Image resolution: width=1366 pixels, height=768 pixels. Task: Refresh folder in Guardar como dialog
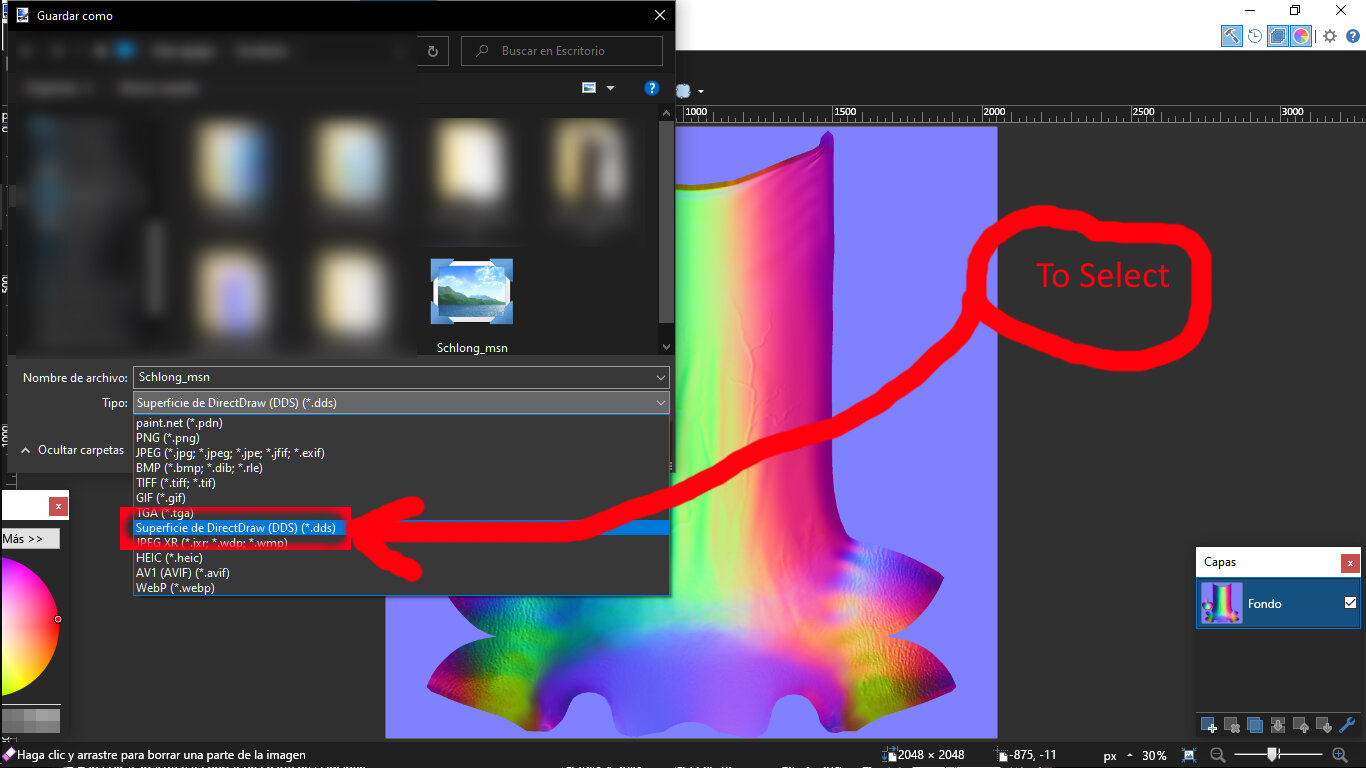tap(432, 51)
